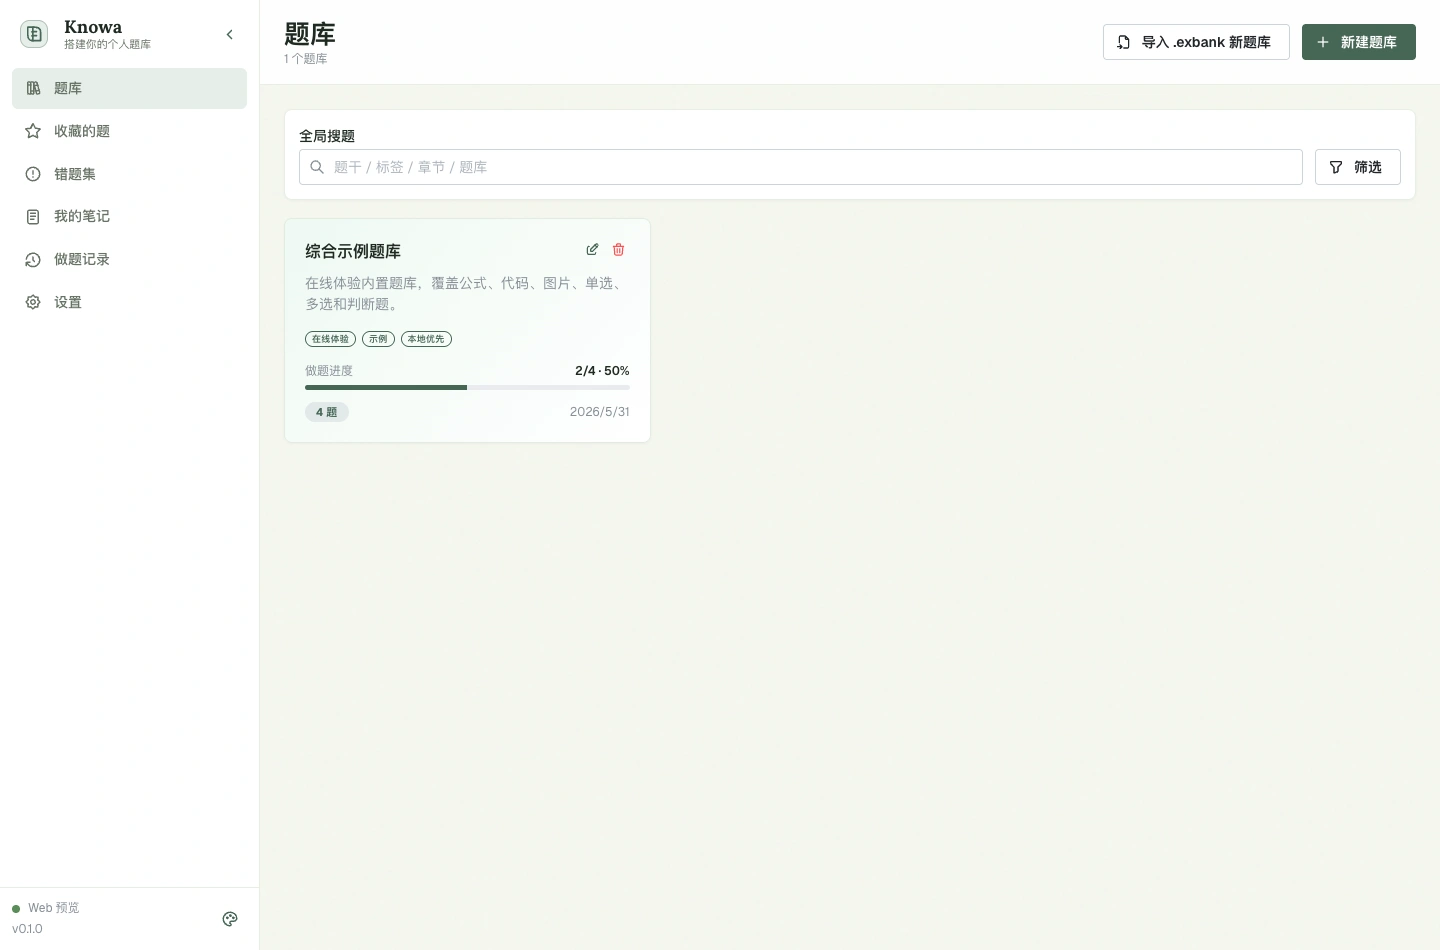1440x950 pixels.
Task: Click the note icon beside 我的笔记
Action: click(33, 216)
